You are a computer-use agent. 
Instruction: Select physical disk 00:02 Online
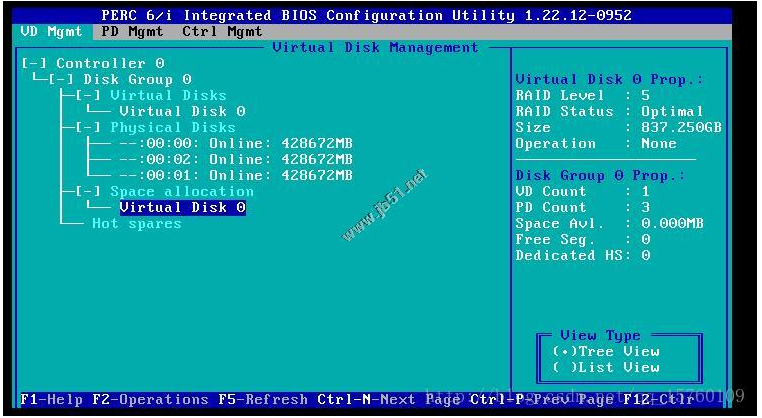click(236, 160)
